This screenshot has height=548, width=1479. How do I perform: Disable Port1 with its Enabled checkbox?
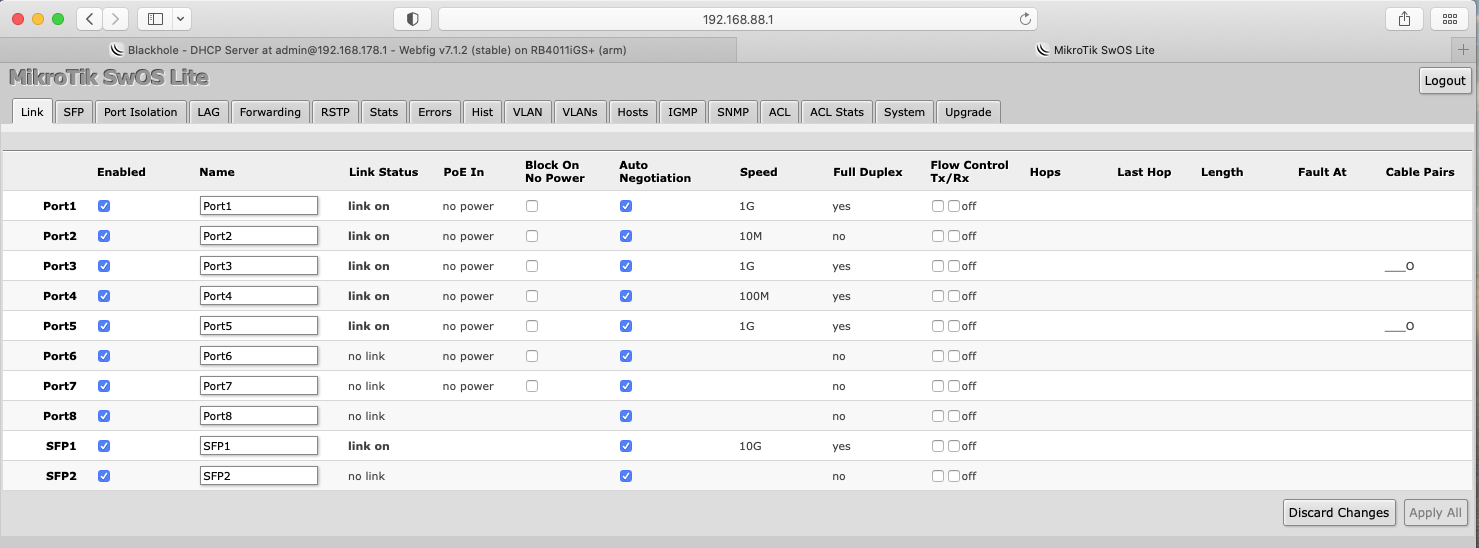click(x=104, y=206)
